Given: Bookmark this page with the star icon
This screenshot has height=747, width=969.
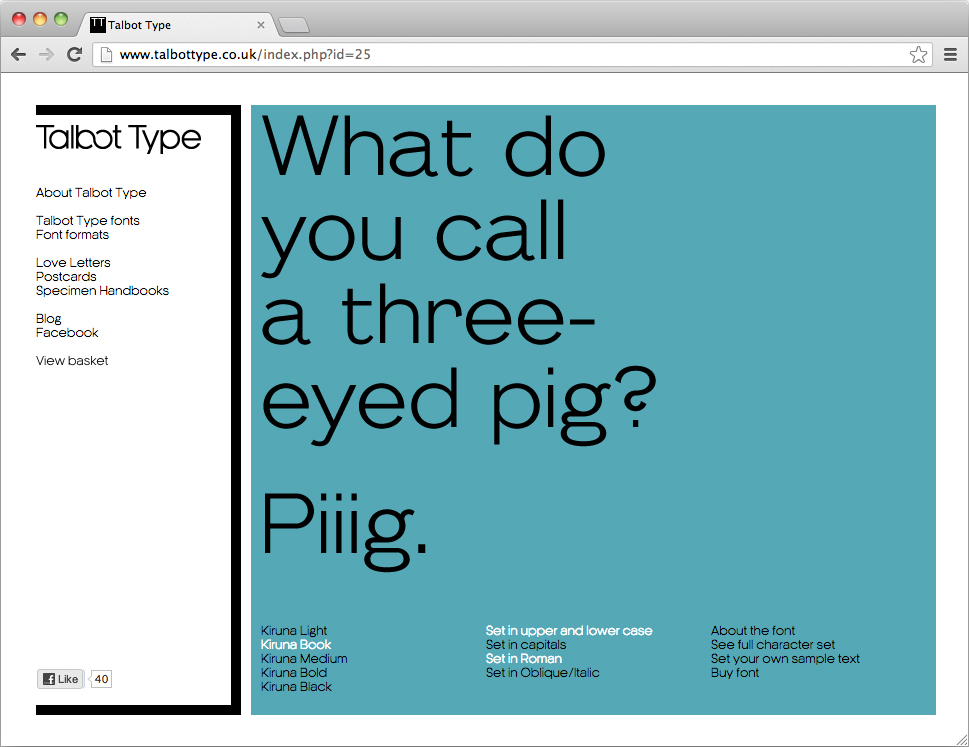Looking at the screenshot, I should pos(918,54).
